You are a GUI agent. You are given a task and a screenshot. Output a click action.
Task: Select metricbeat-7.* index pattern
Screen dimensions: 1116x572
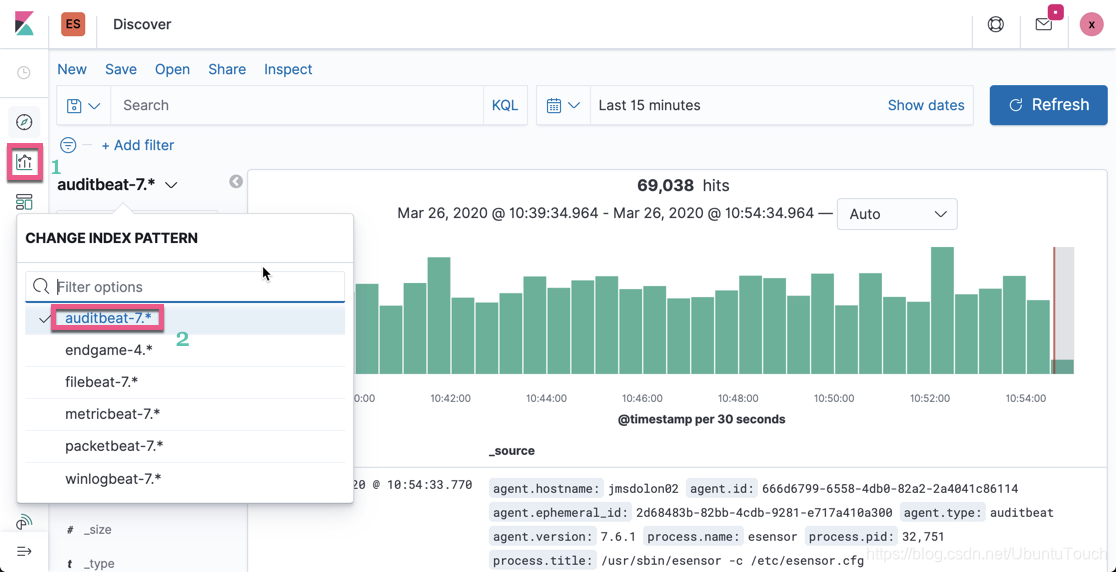(185, 415)
